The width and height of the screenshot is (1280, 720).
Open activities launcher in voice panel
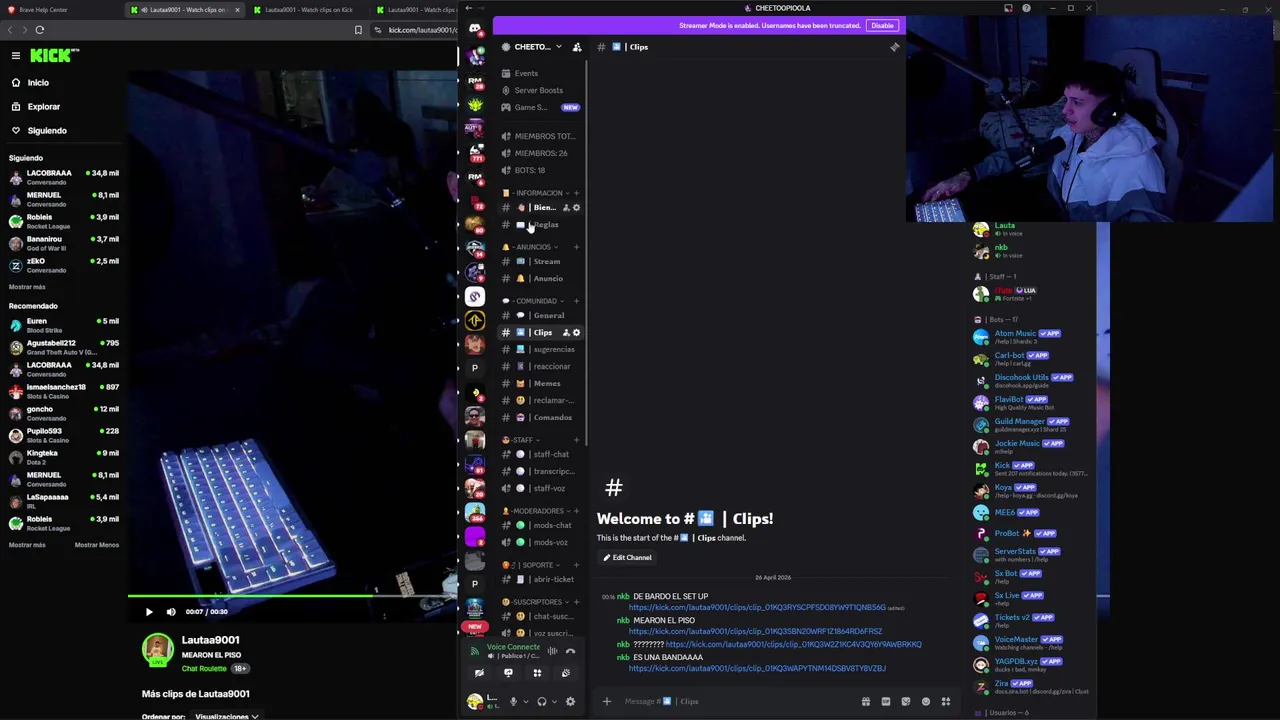(x=537, y=673)
